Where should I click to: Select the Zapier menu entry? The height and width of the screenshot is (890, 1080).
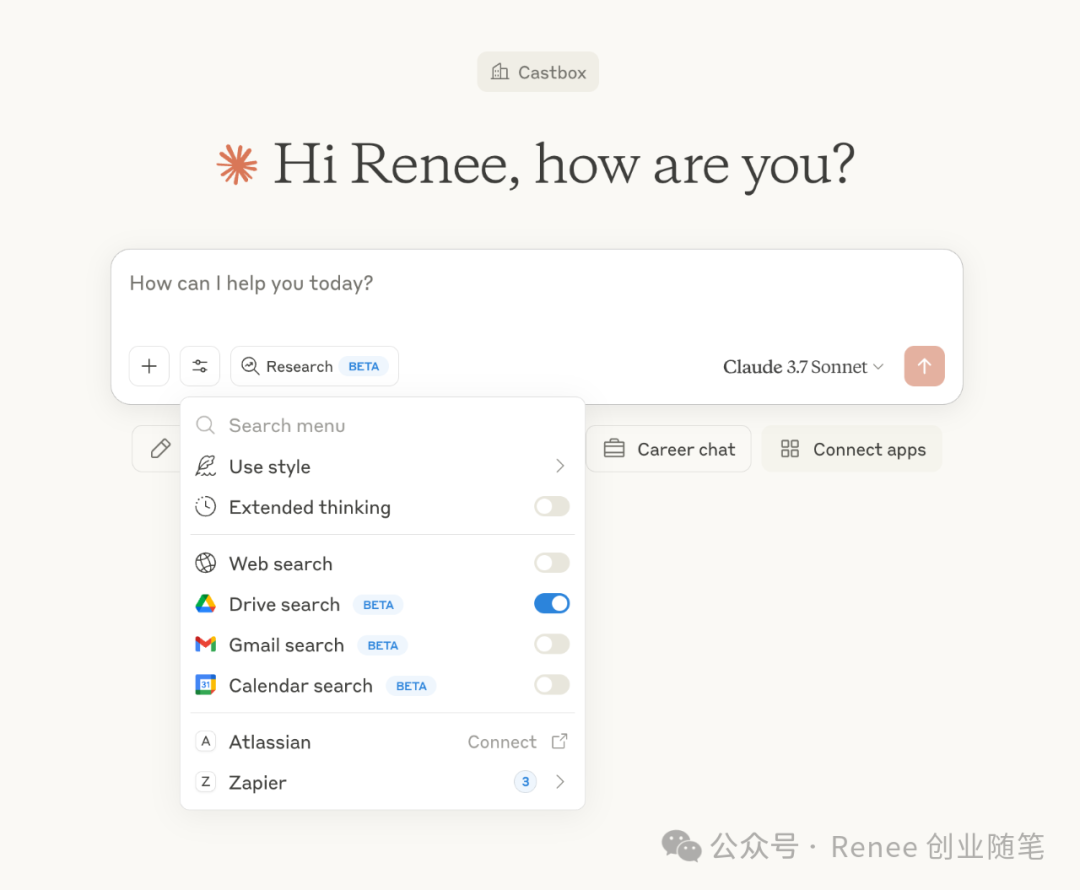point(382,783)
